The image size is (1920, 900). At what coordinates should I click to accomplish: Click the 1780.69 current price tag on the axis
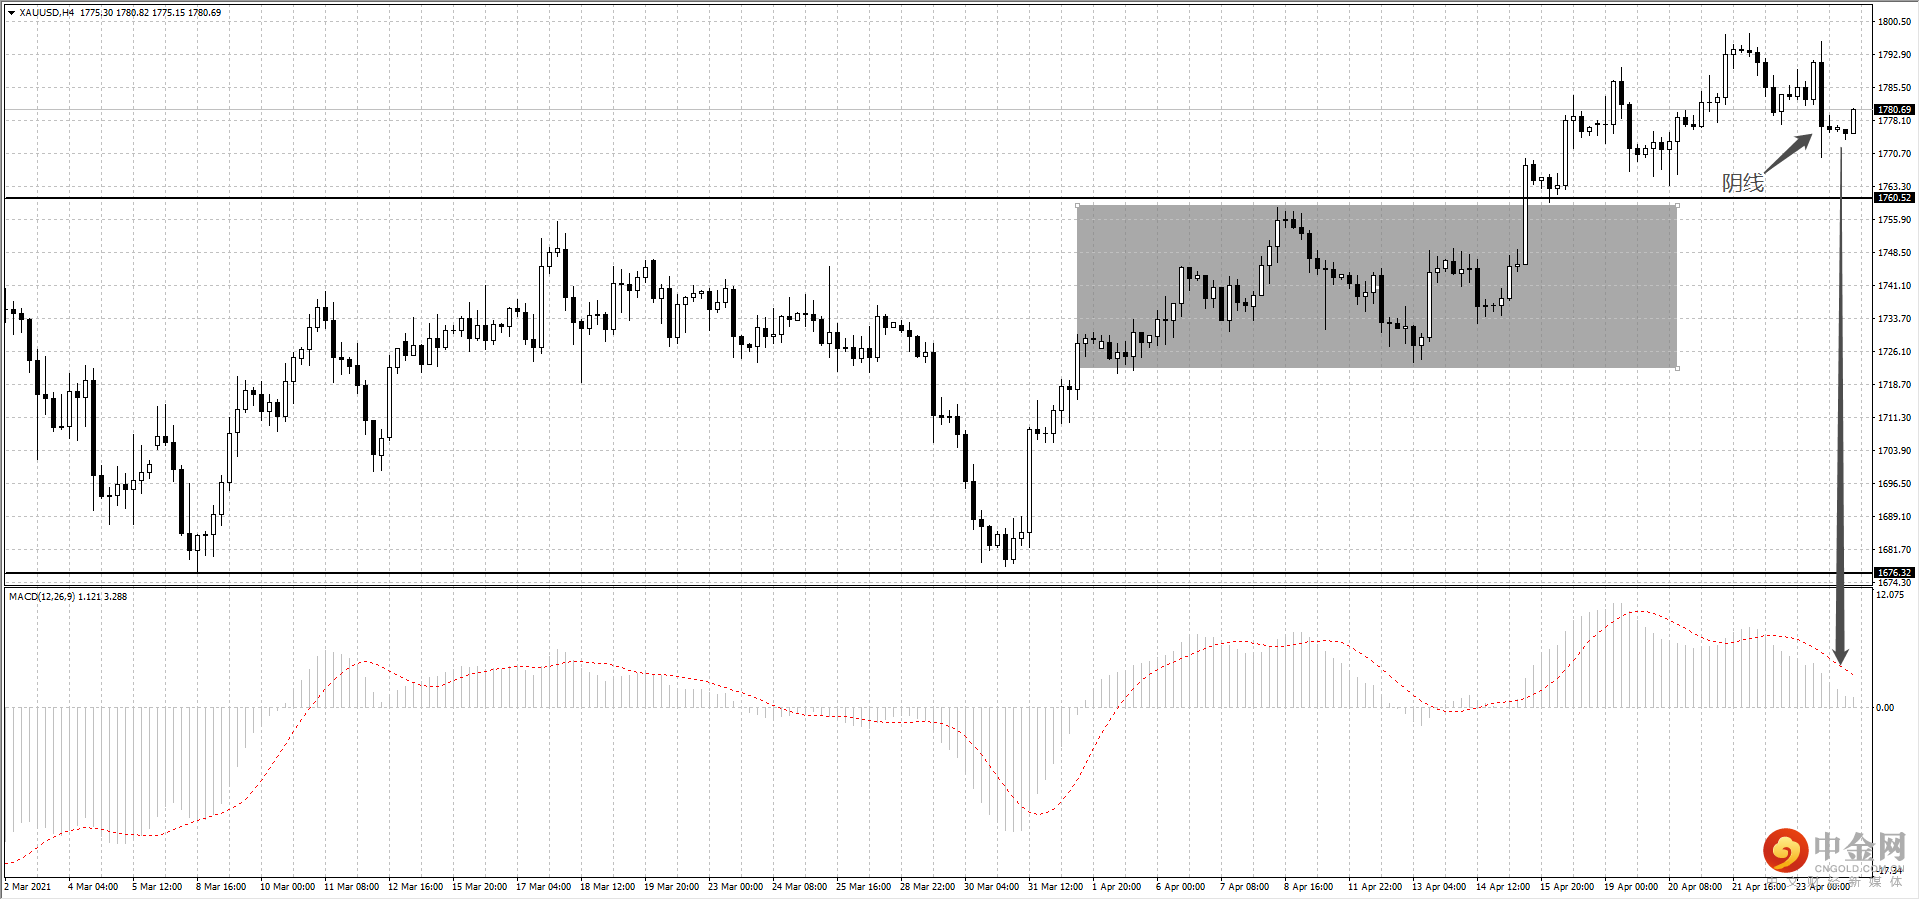(x=1894, y=110)
